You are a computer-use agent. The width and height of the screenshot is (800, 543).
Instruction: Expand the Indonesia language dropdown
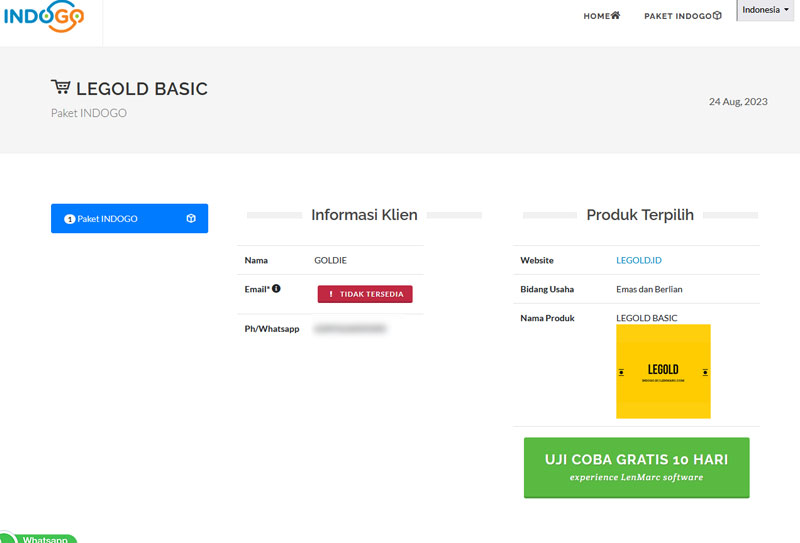click(x=765, y=10)
